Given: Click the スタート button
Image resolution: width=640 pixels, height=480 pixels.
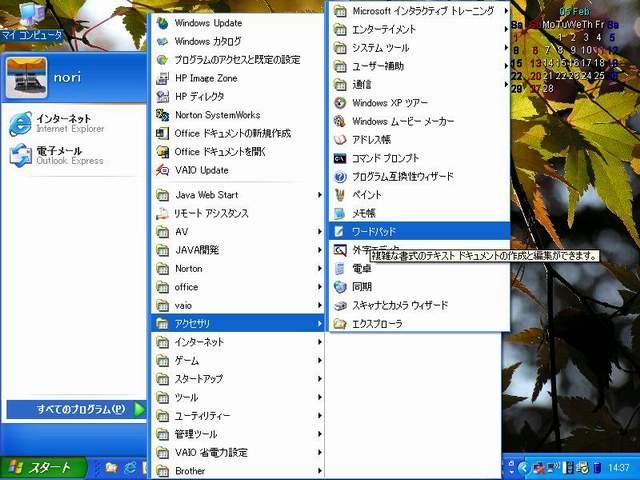Looking at the screenshot, I should [x=43, y=468].
